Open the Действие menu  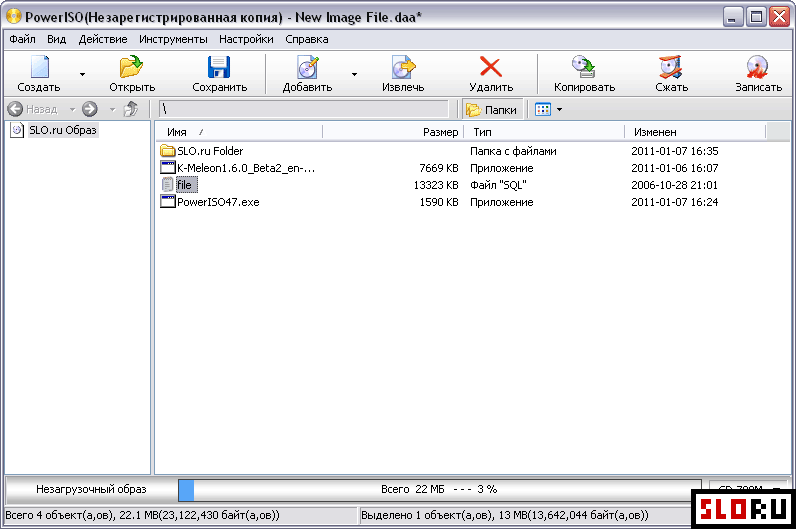pos(103,39)
